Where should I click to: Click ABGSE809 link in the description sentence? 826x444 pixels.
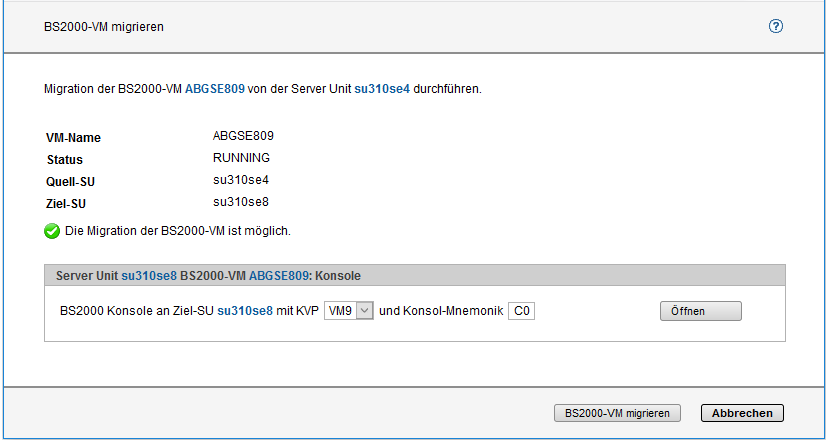pyautogui.click(x=214, y=89)
